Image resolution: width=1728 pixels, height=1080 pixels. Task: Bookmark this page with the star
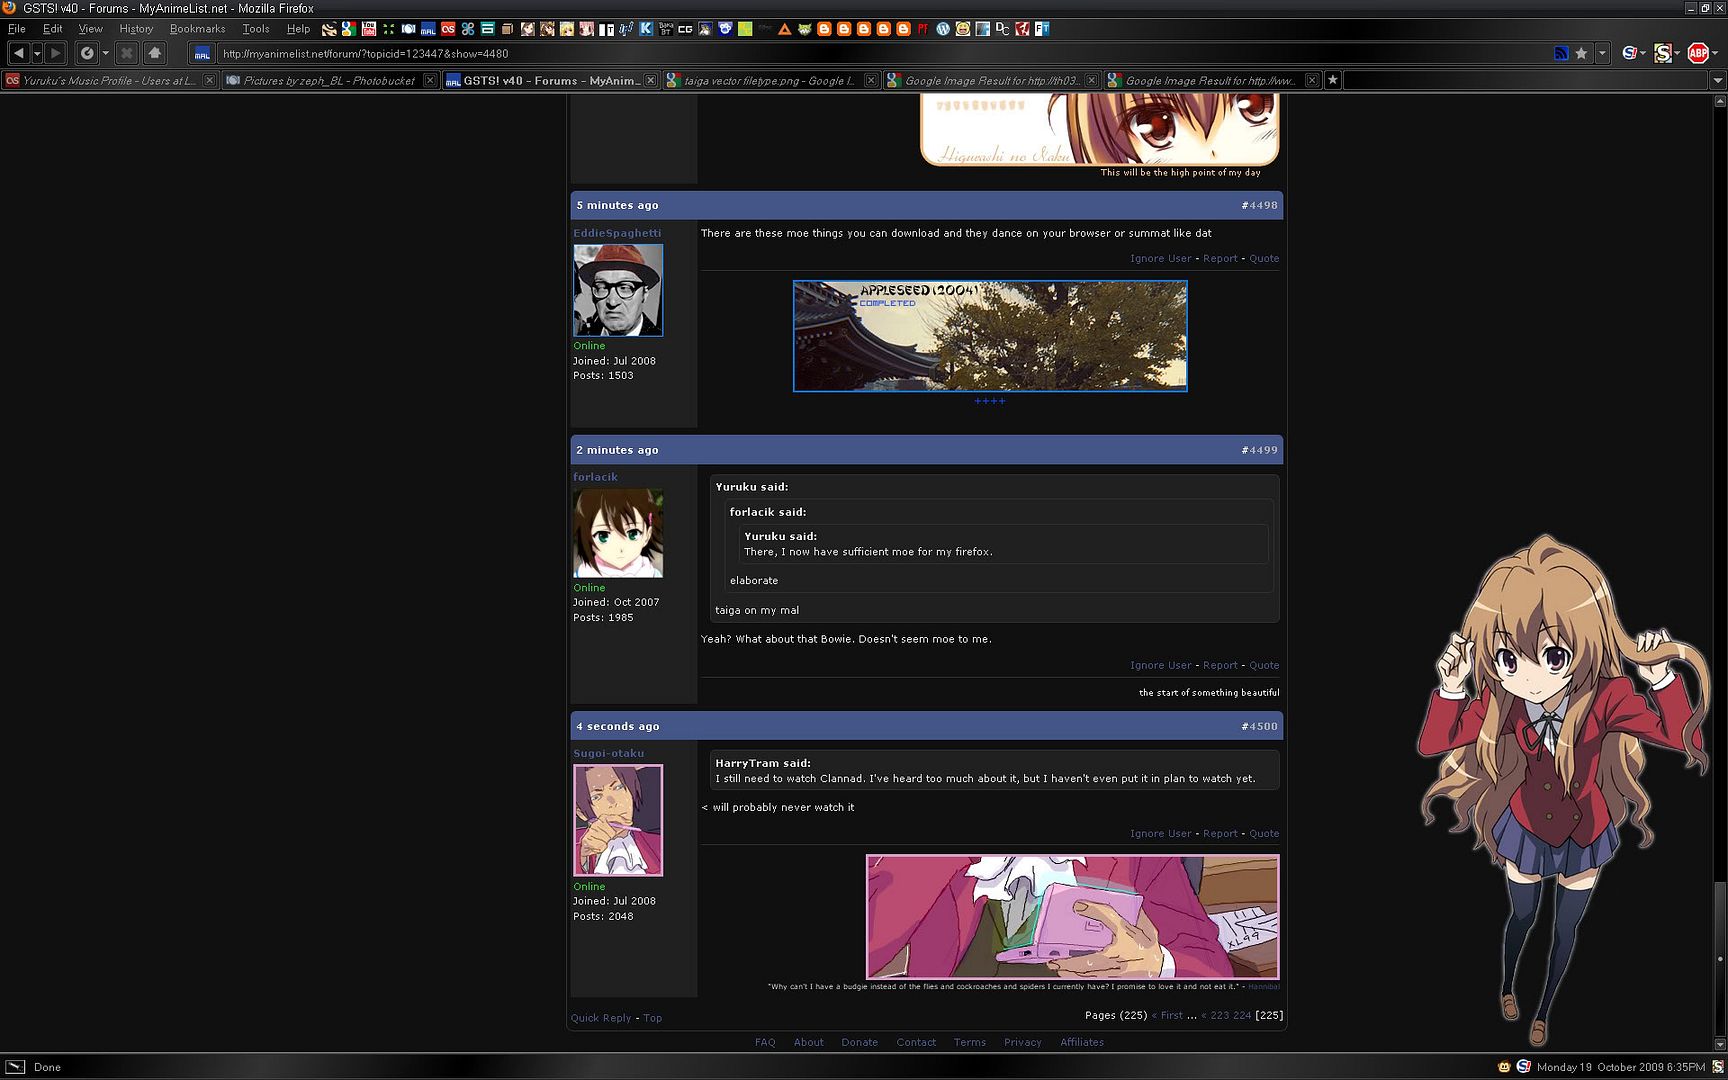click(1581, 54)
